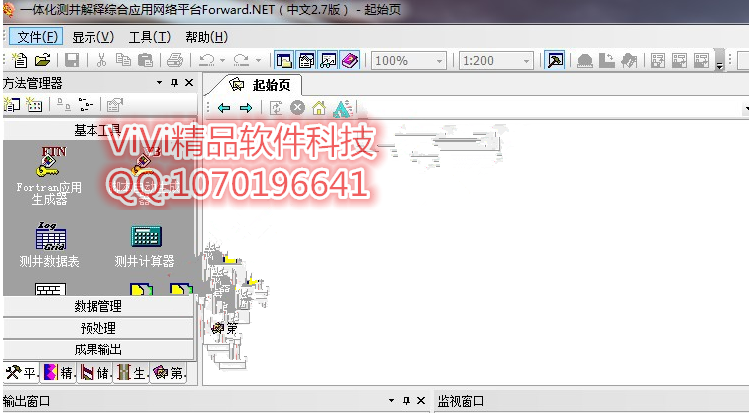Expand the 基本工具 group header
Screen dimensions: 750x413
pos(98,130)
